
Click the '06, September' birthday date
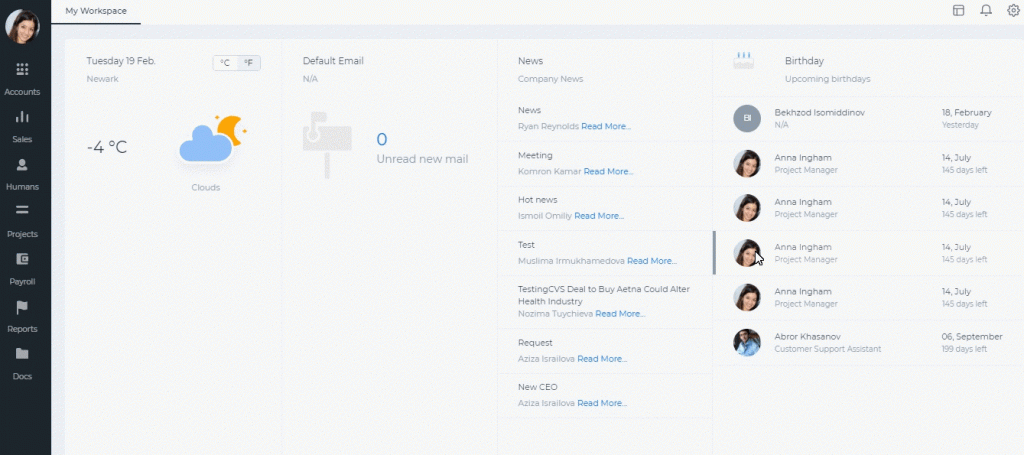(x=972, y=336)
